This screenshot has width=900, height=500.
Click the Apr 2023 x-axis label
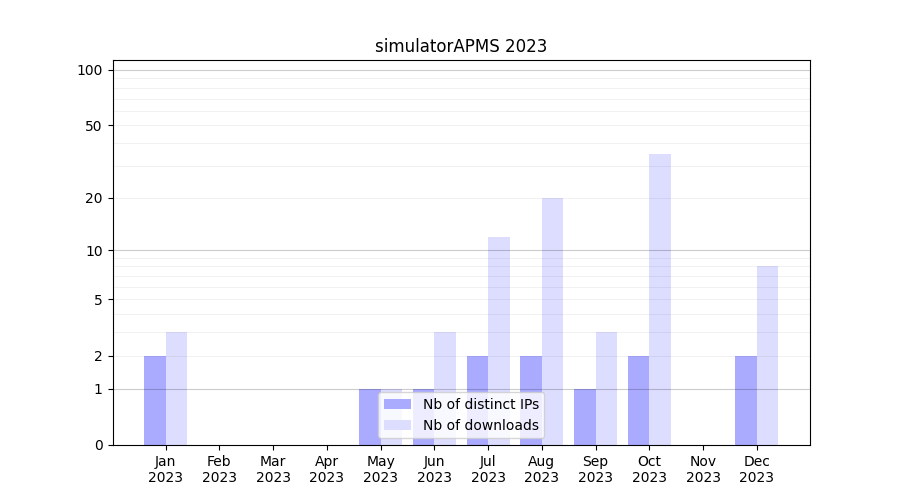coord(327,469)
